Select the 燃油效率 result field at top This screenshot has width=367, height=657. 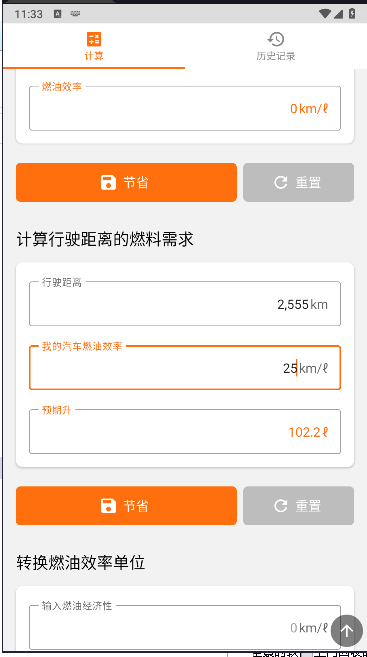(185, 109)
